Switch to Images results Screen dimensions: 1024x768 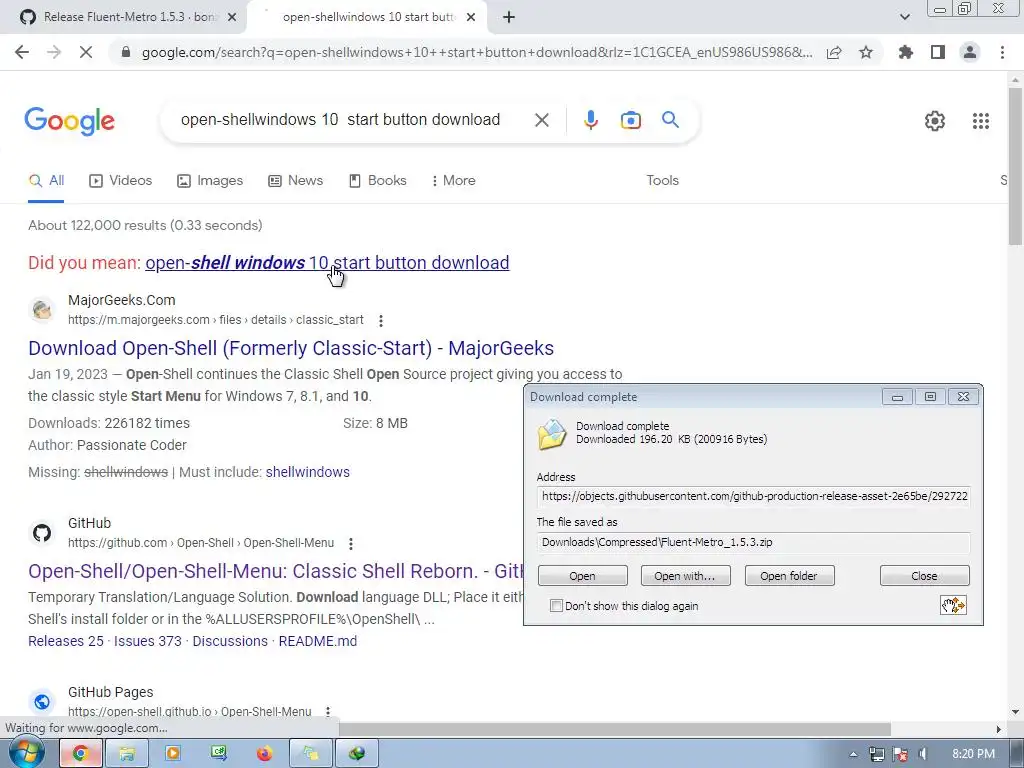point(210,180)
